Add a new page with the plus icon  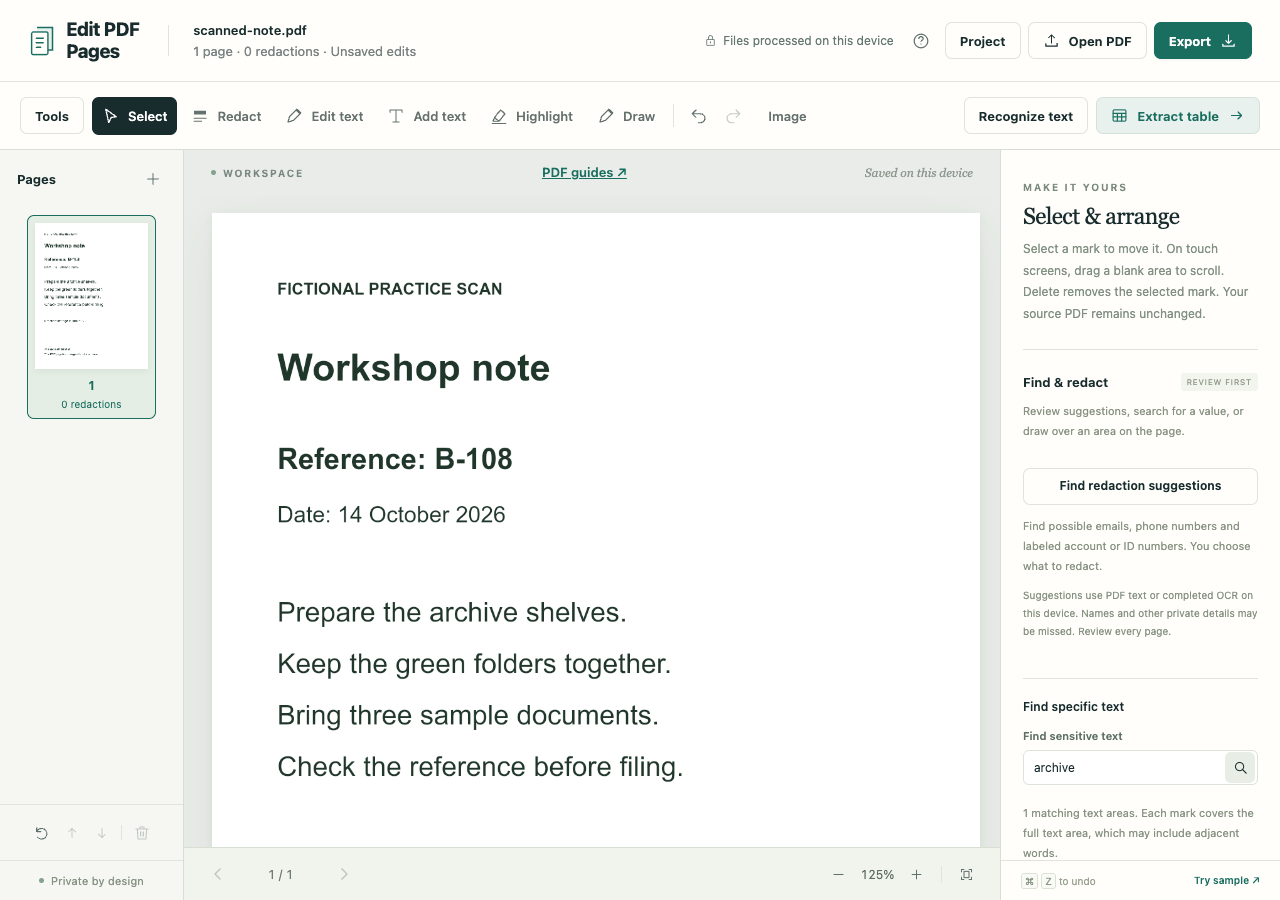(x=153, y=179)
